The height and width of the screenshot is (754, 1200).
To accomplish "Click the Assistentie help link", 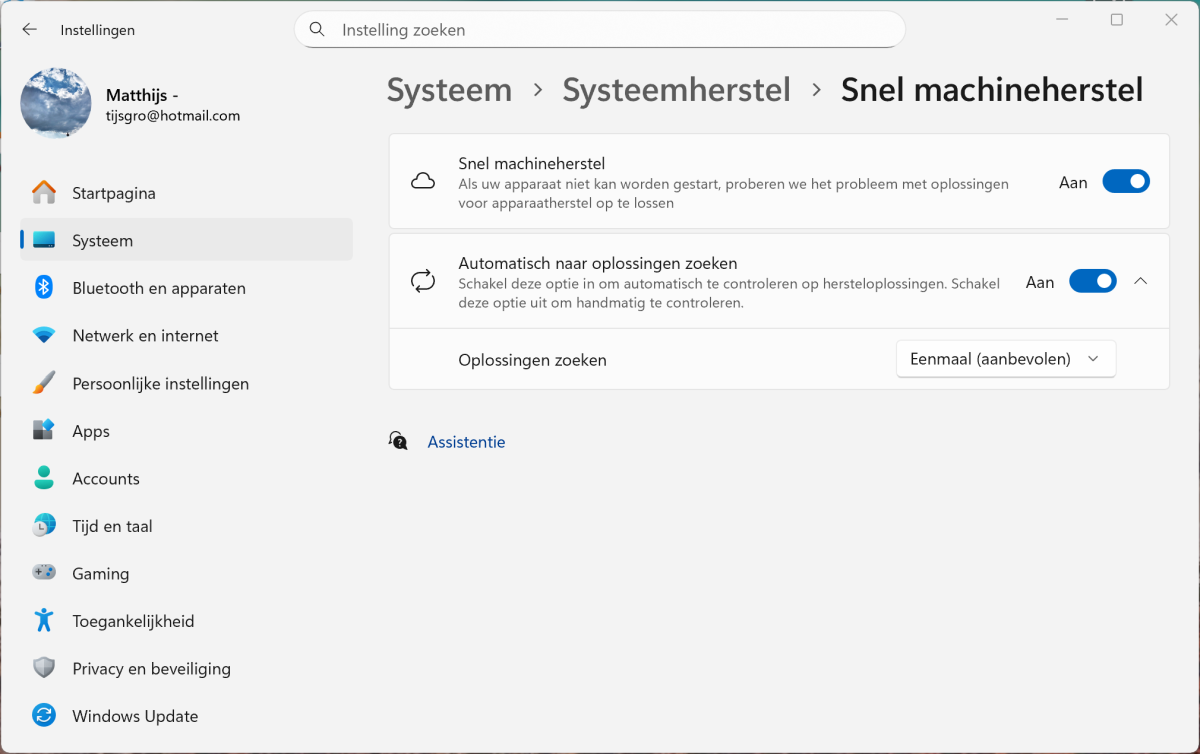I will [x=466, y=442].
